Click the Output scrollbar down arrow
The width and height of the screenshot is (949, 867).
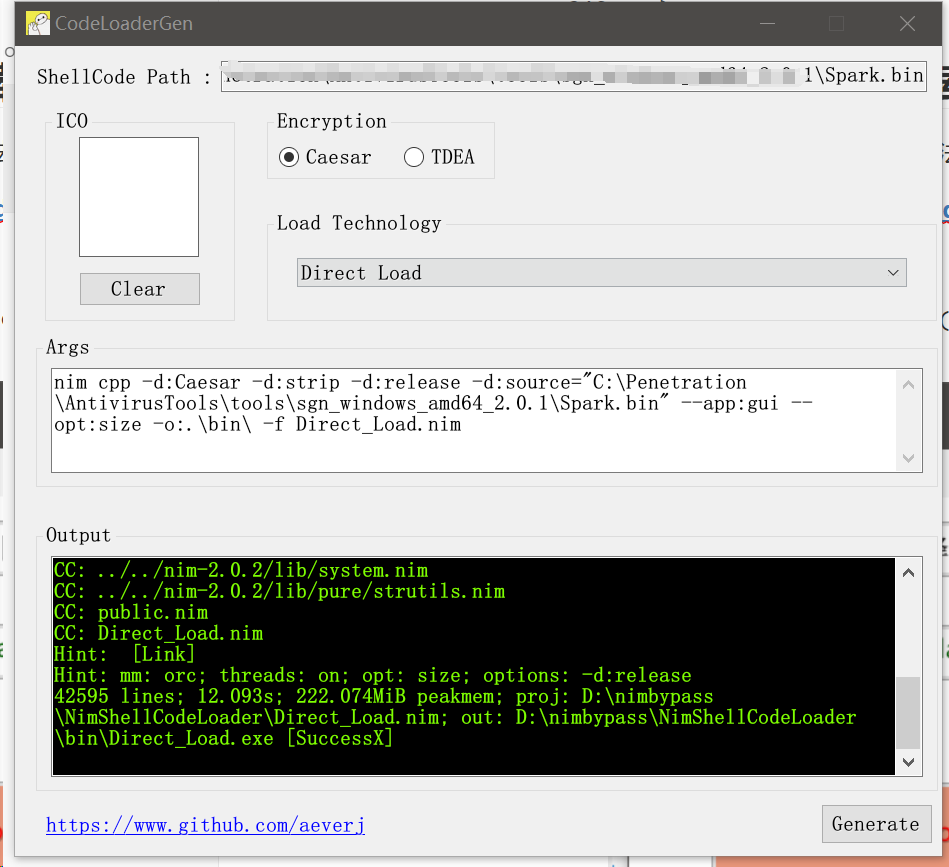908,762
